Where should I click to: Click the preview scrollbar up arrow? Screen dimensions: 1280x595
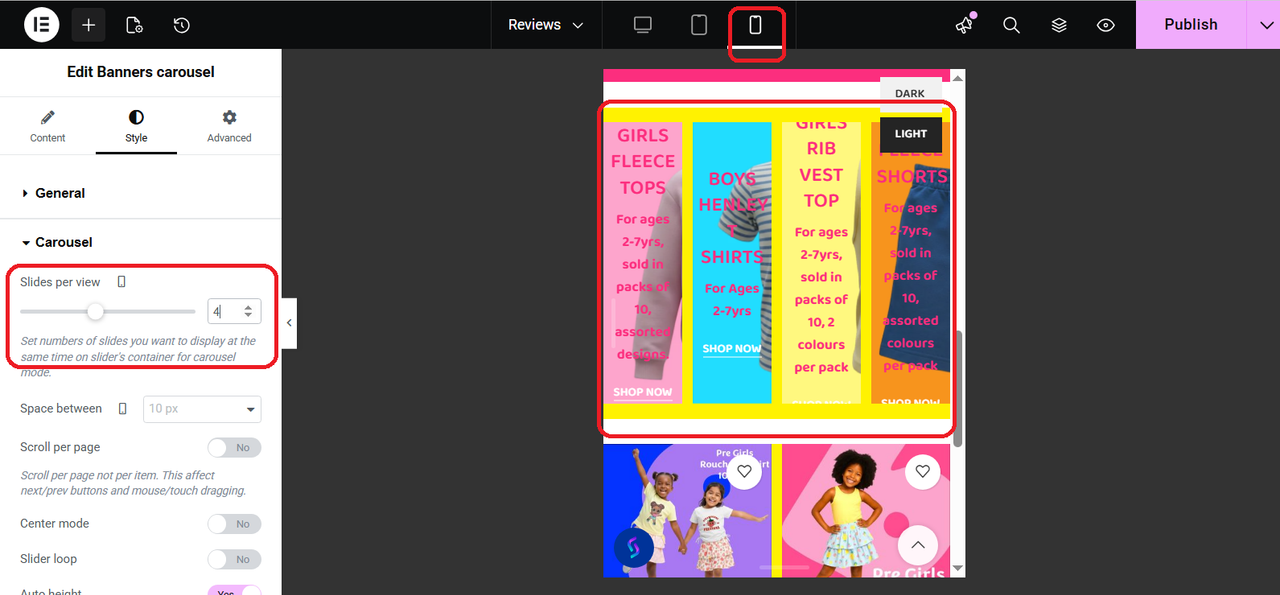pyautogui.click(x=958, y=77)
